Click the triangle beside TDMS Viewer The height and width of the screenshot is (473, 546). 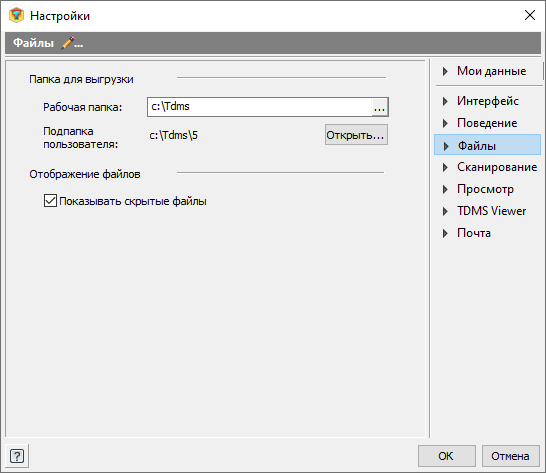click(x=445, y=211)
